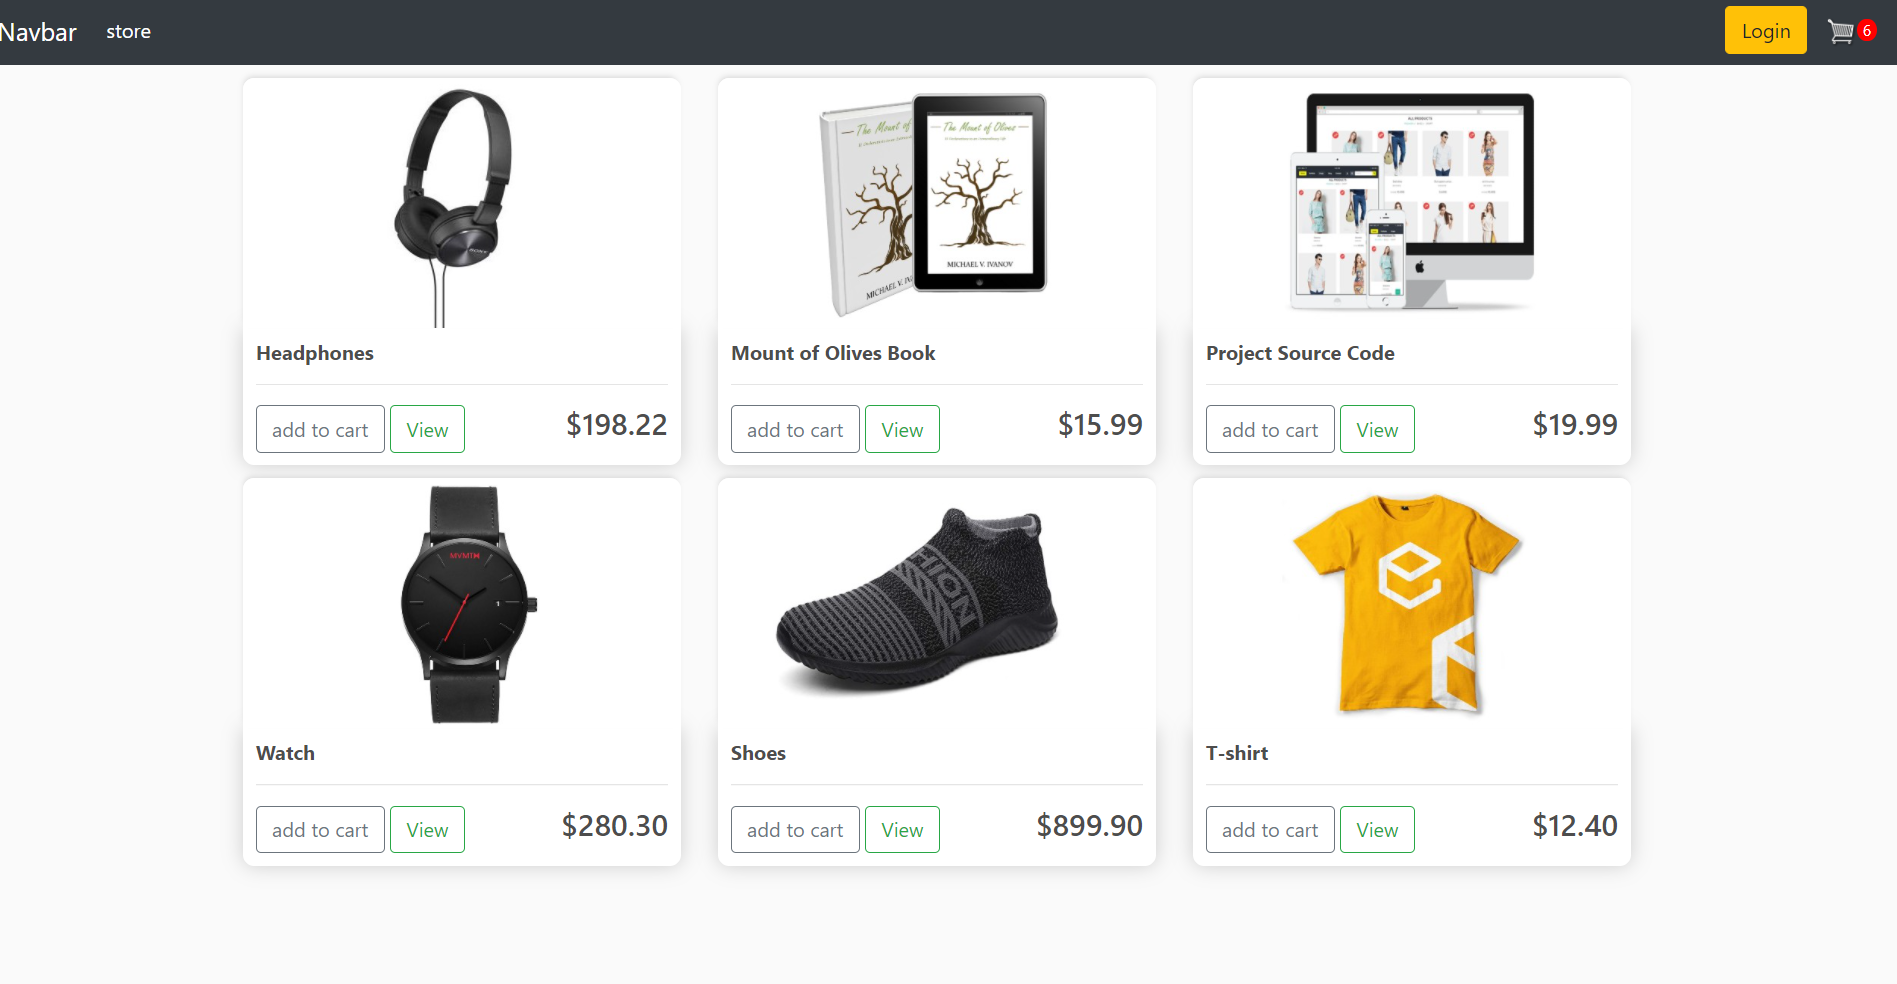View the Mount of Olives Book

coord(902,429)
